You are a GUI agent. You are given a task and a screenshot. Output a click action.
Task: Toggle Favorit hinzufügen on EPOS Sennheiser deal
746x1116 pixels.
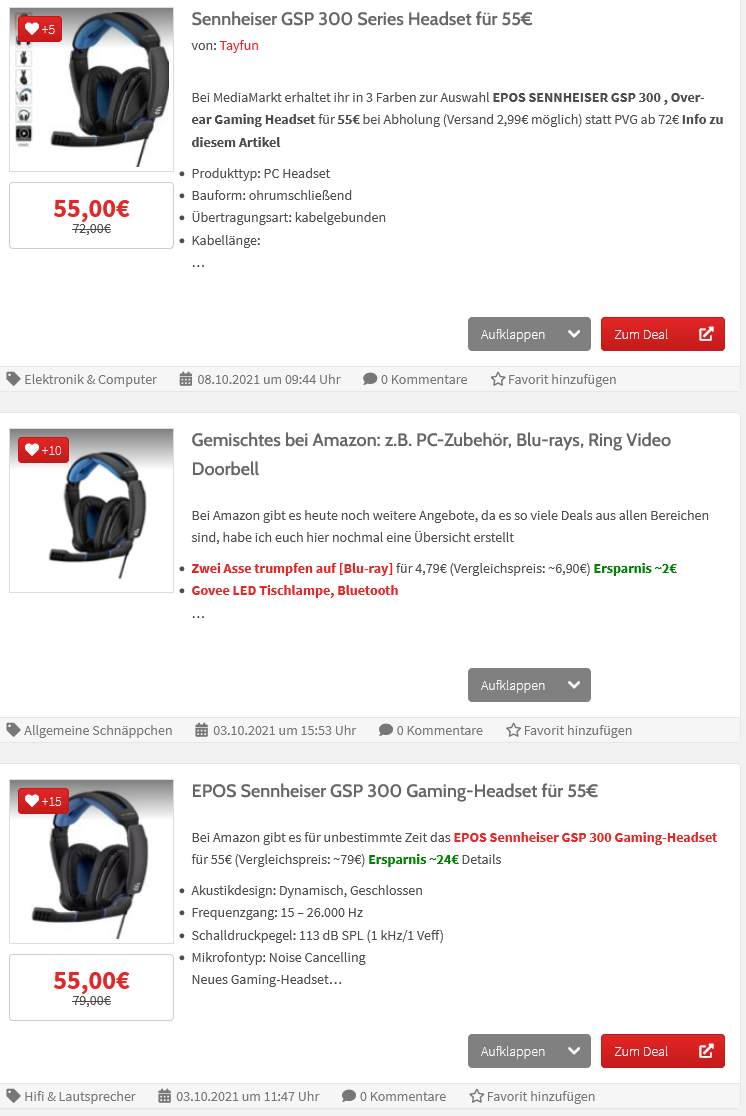[x=477, y=1097]
